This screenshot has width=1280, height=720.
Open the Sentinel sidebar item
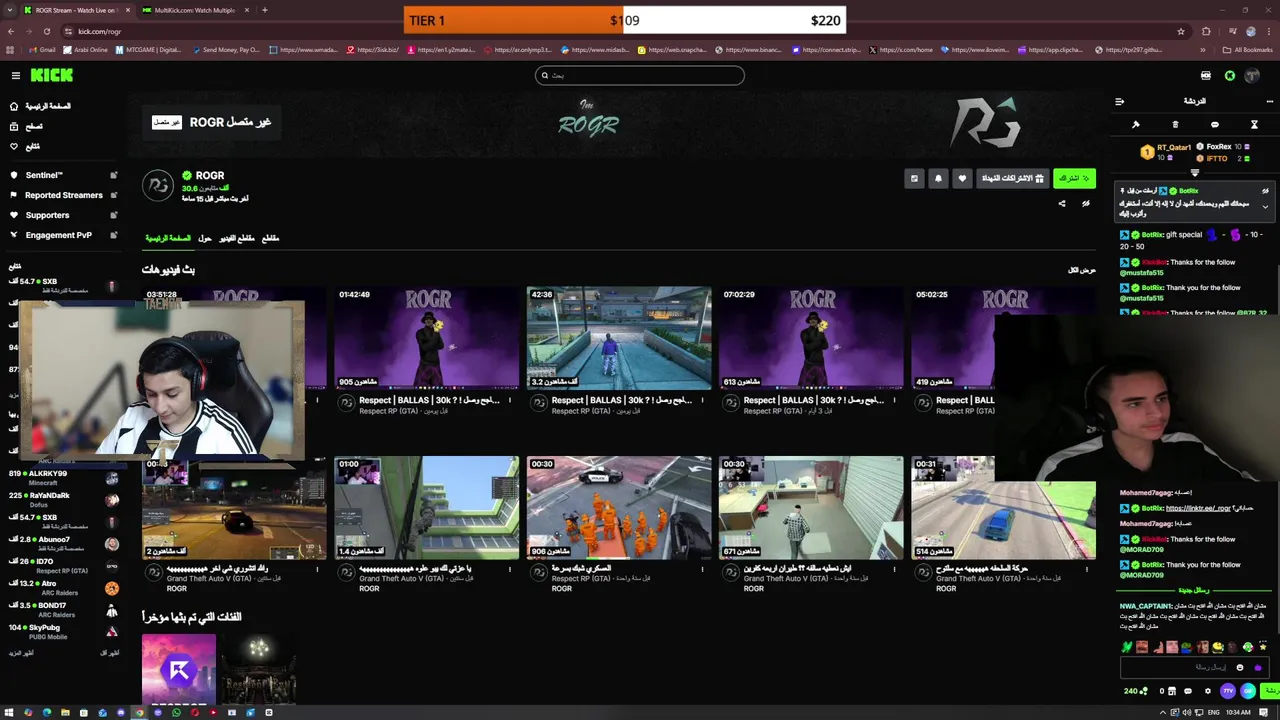[44, 175]
